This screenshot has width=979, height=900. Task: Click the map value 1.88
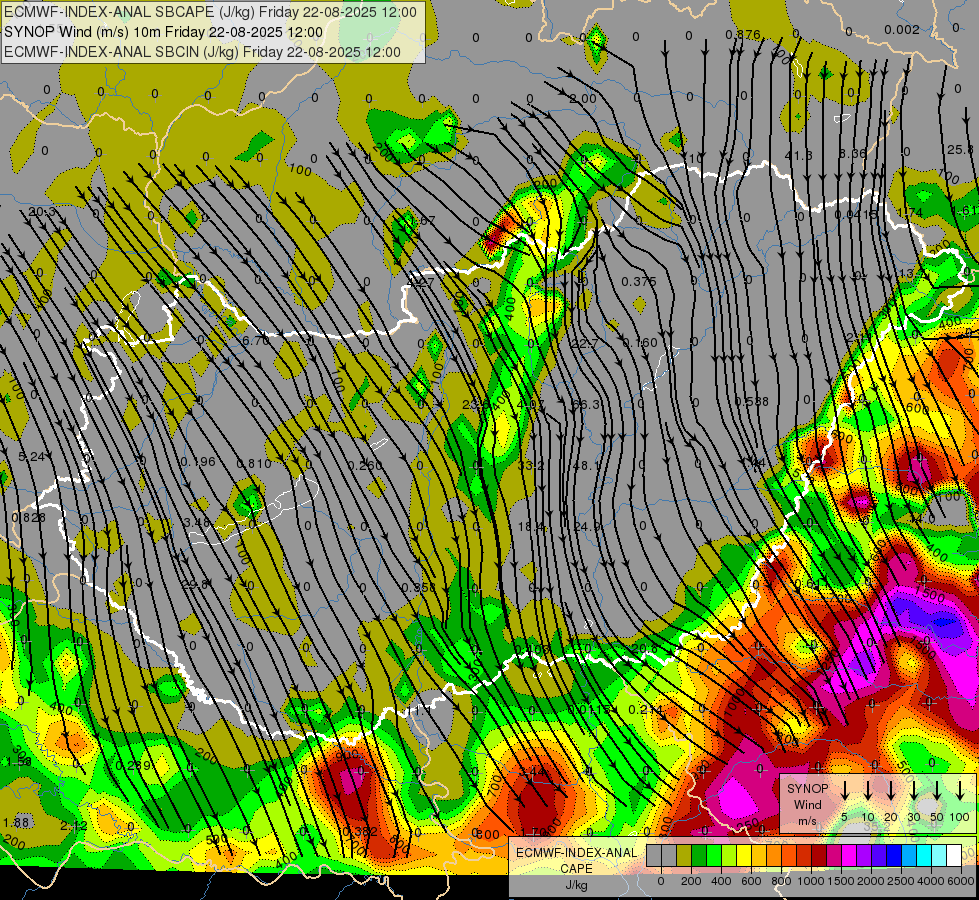click(16, 823)
